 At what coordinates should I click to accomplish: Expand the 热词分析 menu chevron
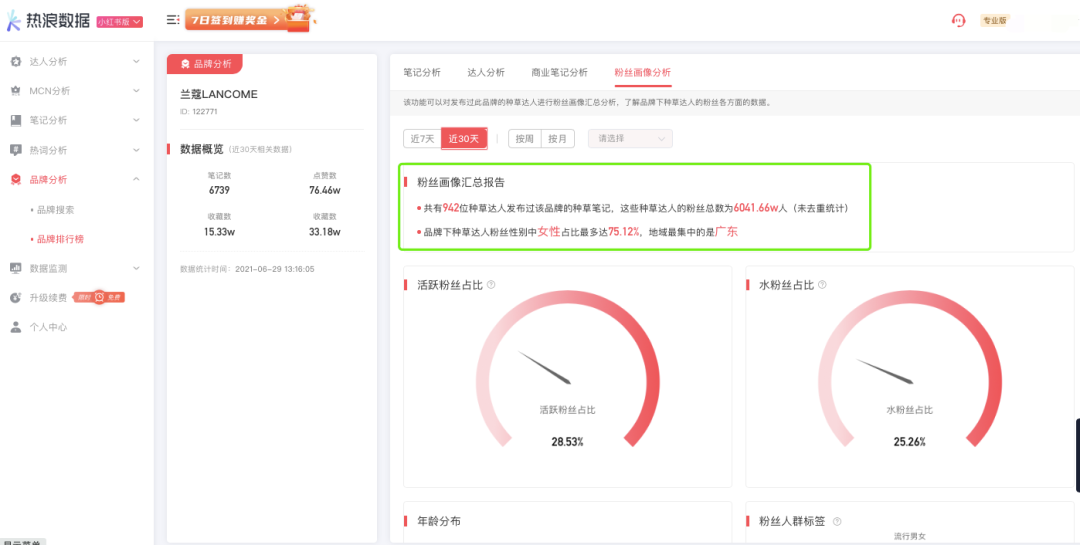click(x=136, y=150)
